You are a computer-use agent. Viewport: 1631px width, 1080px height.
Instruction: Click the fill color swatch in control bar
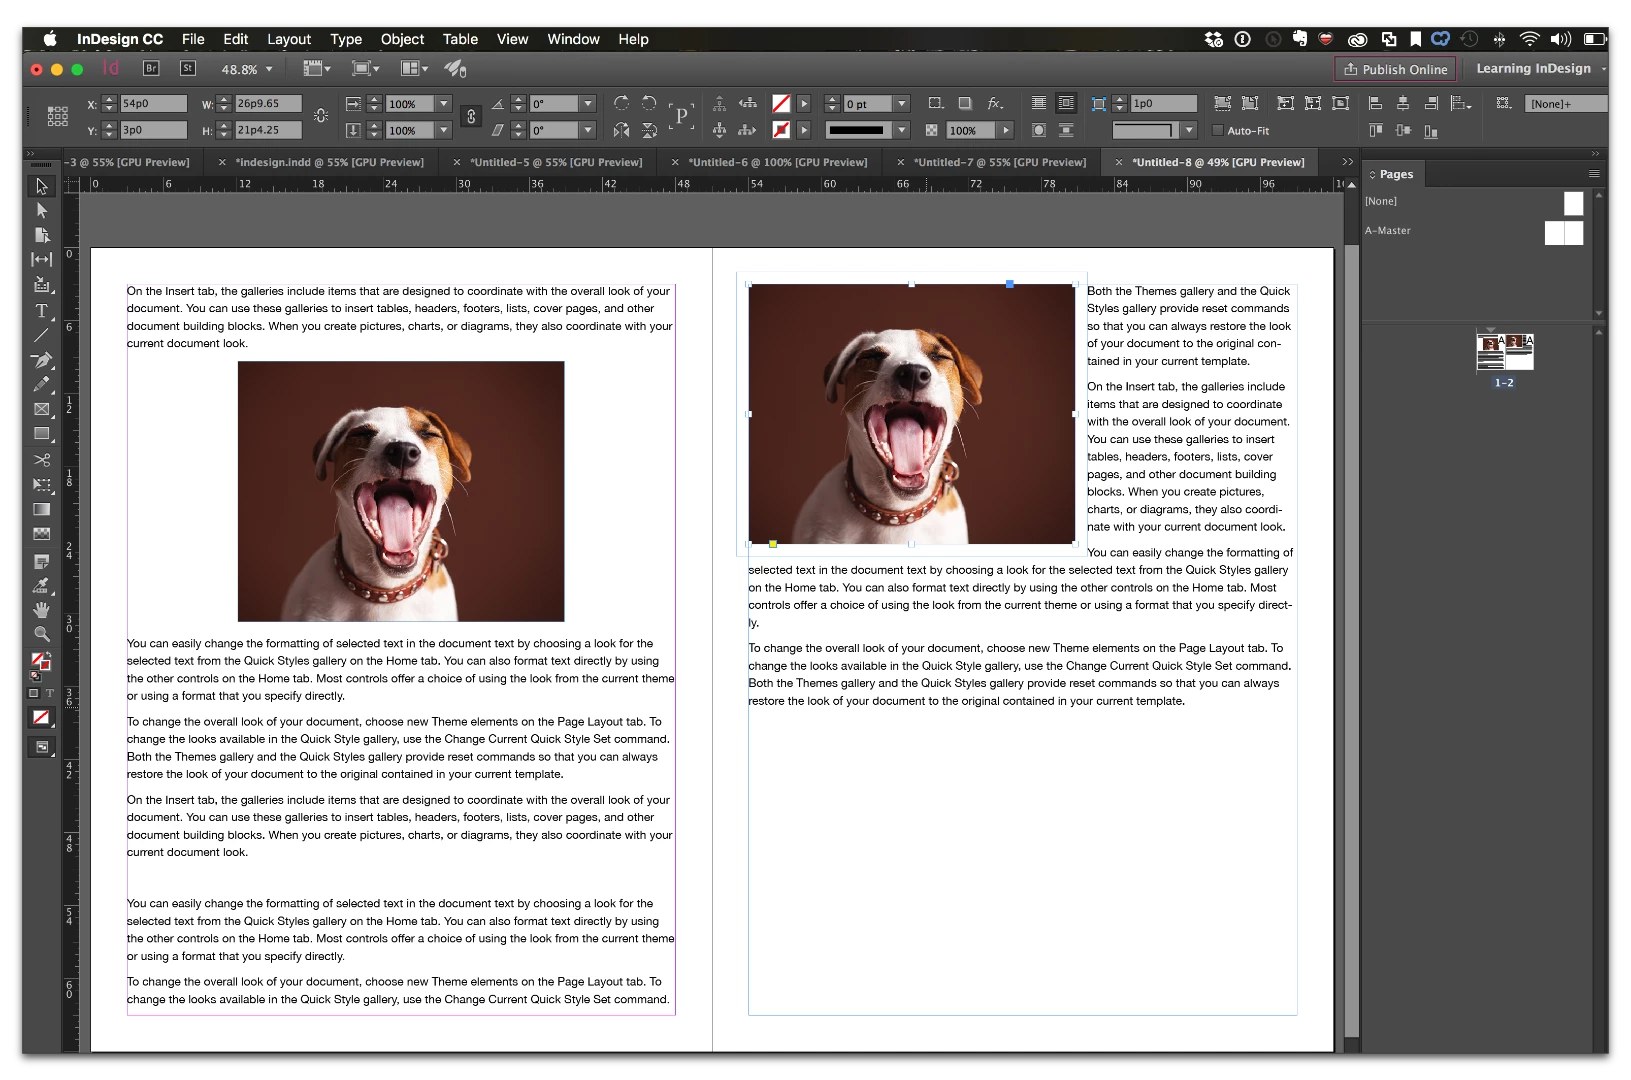pos(781,104)
